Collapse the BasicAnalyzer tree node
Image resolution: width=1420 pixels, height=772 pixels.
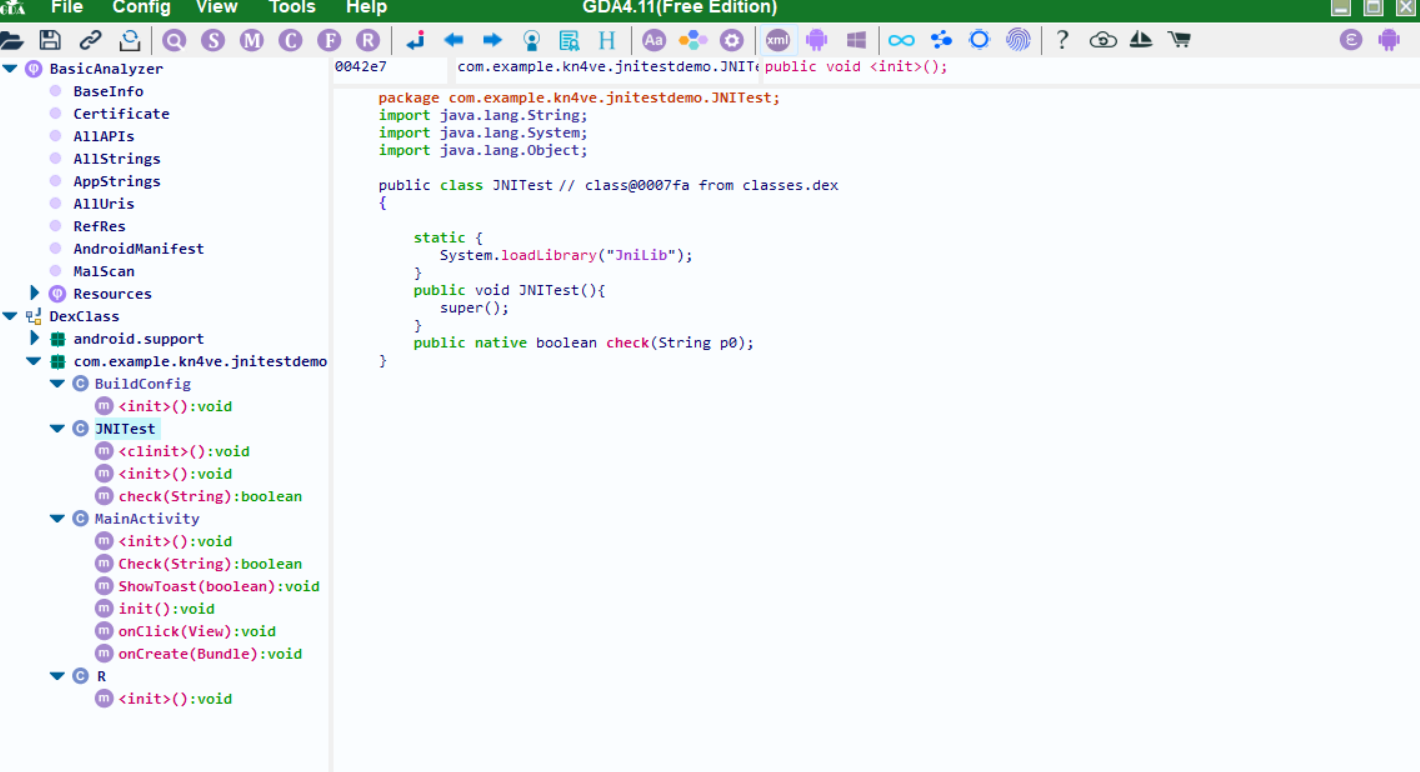tap(10, 69)
